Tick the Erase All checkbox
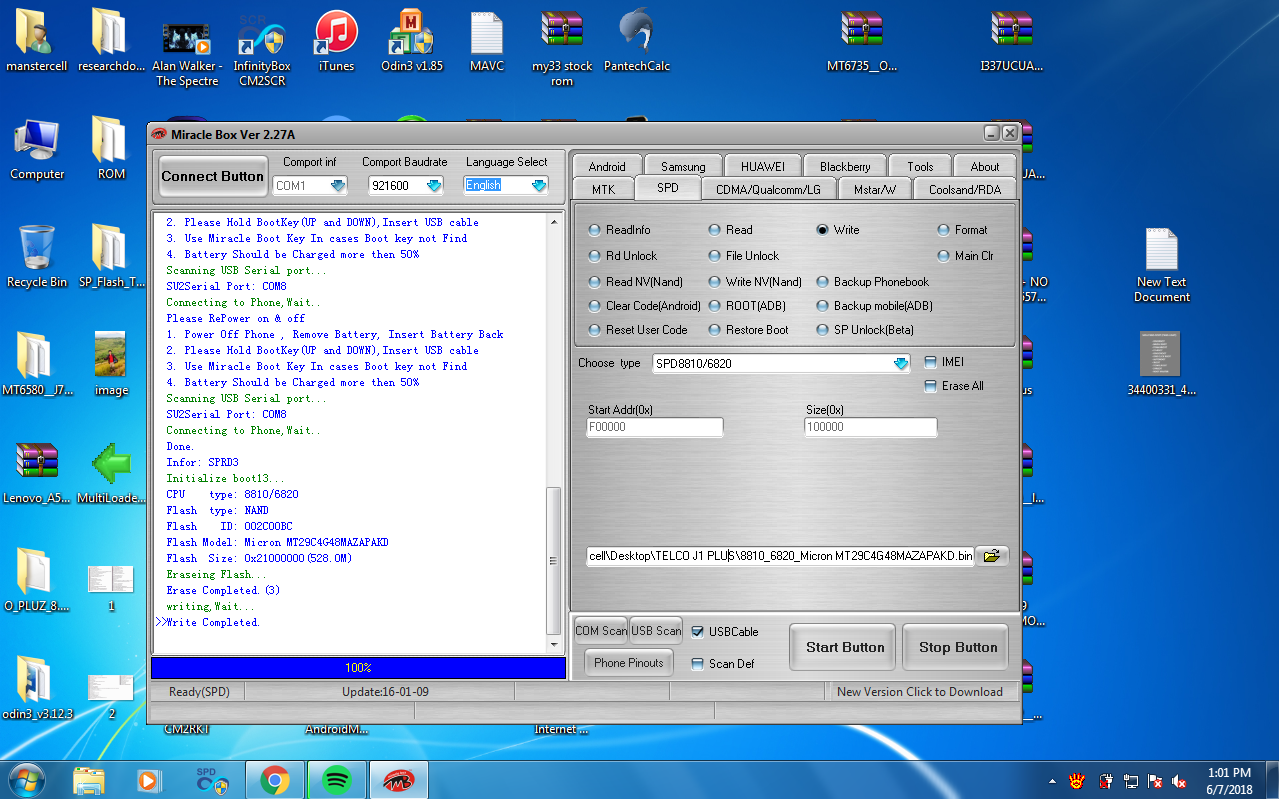1279x799 pixels. [x=932, y=386]
